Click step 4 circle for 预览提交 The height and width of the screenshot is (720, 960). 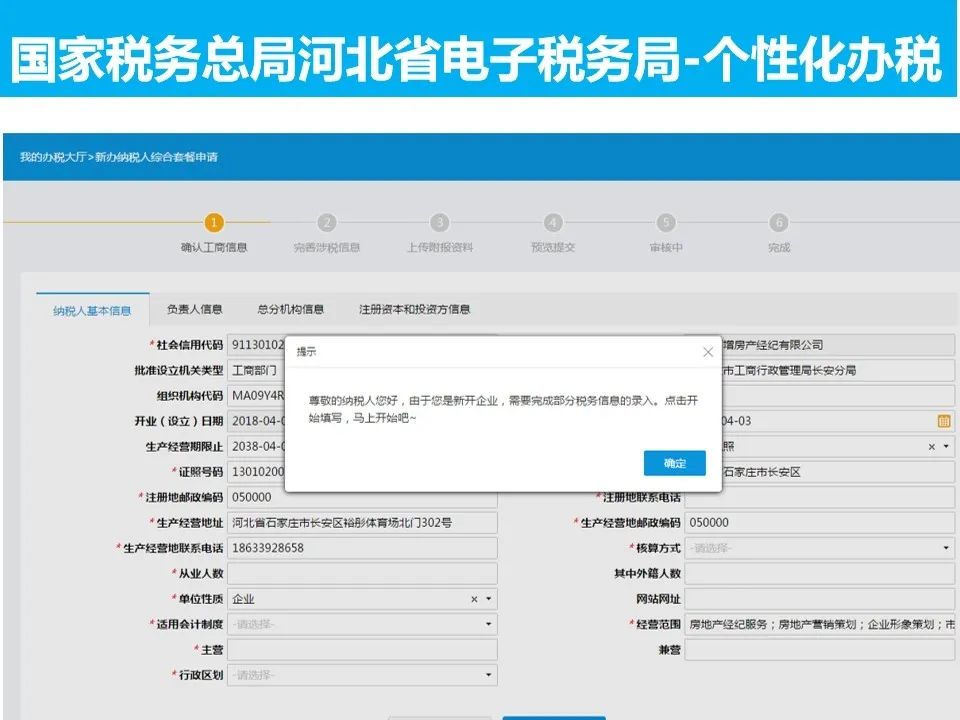click(553, 222)
